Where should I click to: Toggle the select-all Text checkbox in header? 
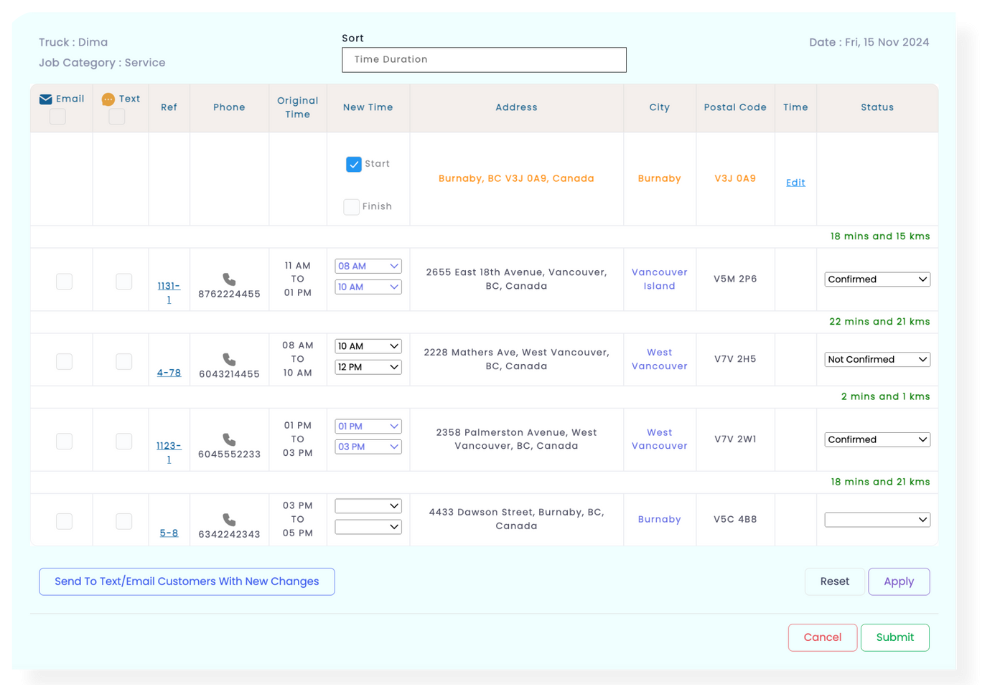coord(117,117)
